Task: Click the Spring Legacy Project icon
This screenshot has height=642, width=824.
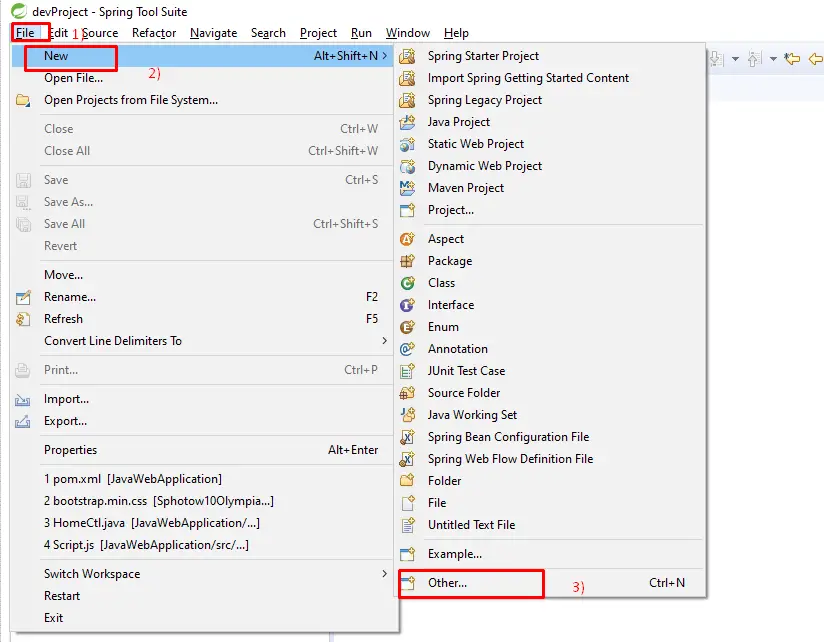Action: 407,100
